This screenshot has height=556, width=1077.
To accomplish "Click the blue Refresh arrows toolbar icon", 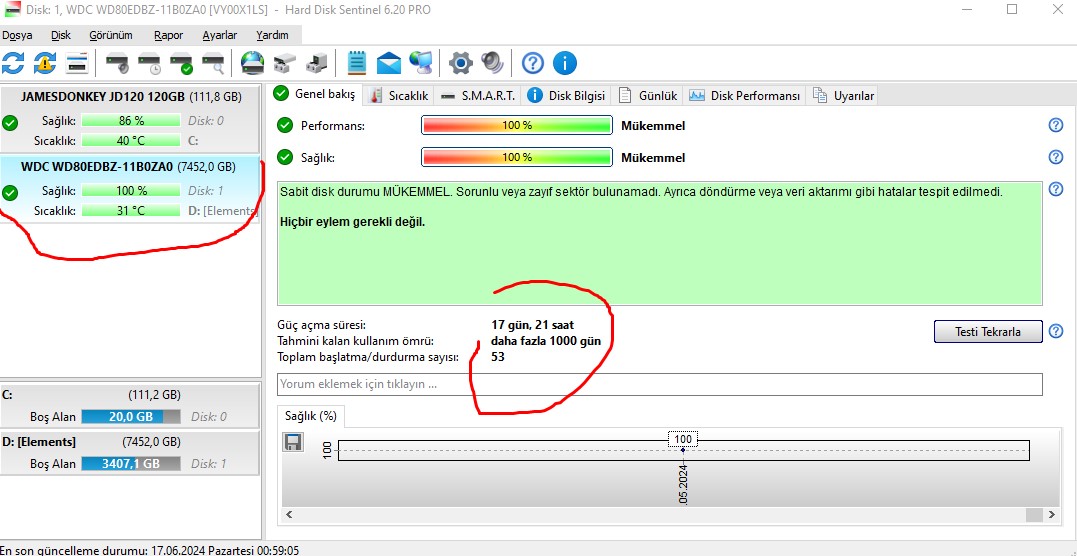I will coord(13,63).
